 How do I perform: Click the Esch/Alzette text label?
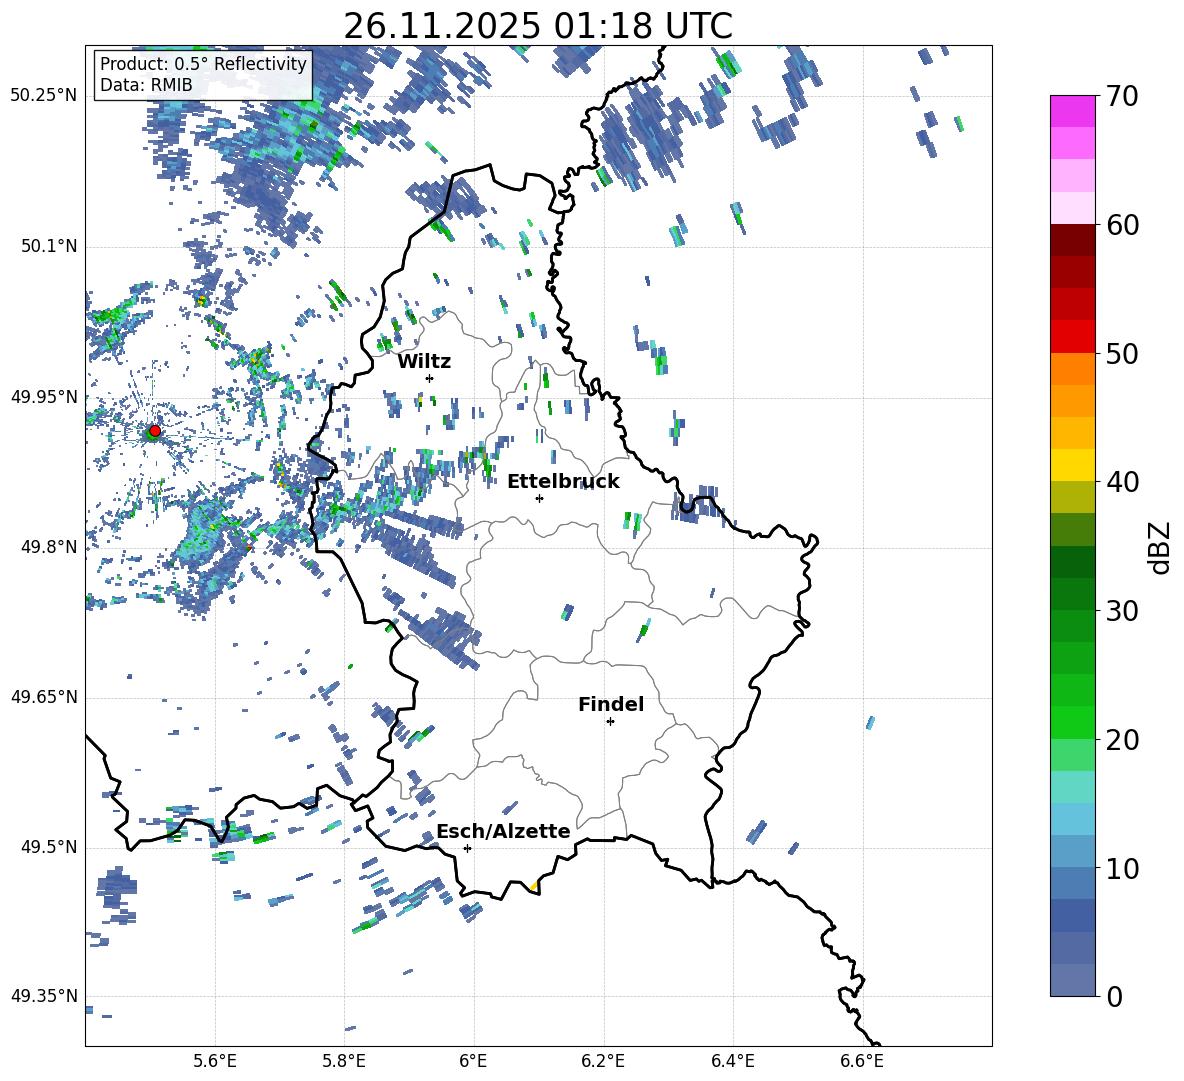click(x=502, y=831)
